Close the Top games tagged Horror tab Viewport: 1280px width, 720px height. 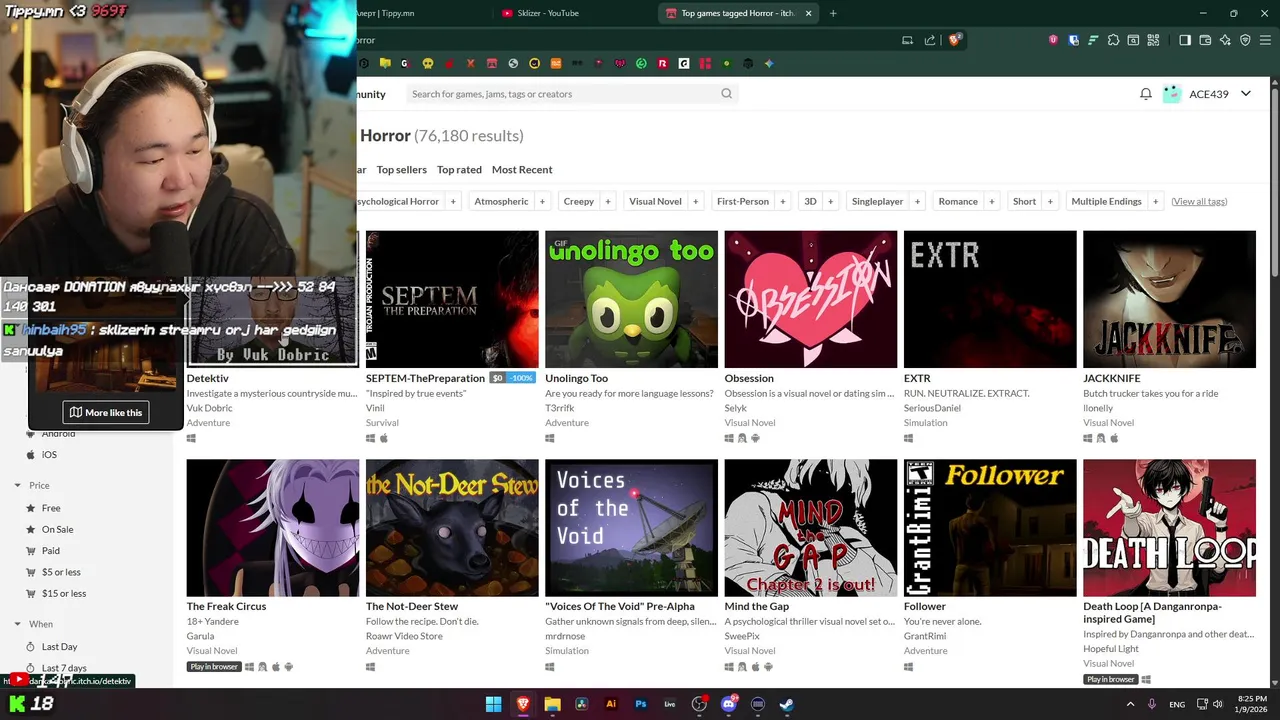(x=808, y=13)
